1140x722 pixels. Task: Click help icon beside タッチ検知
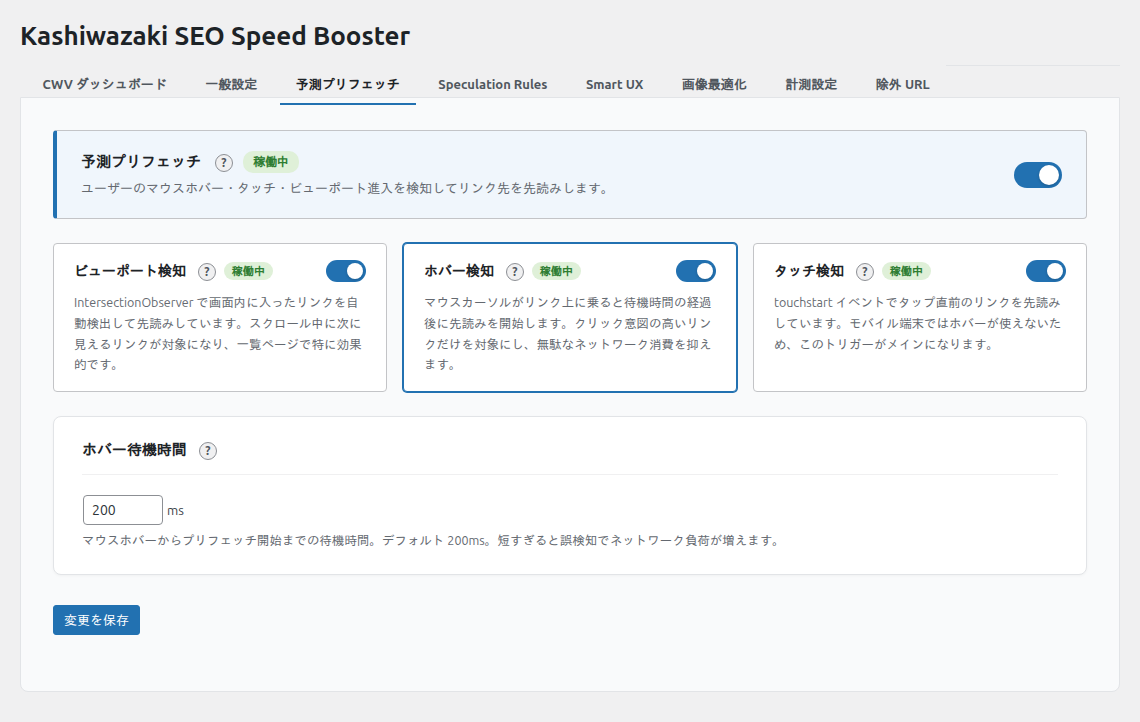[x=865, y=271]
